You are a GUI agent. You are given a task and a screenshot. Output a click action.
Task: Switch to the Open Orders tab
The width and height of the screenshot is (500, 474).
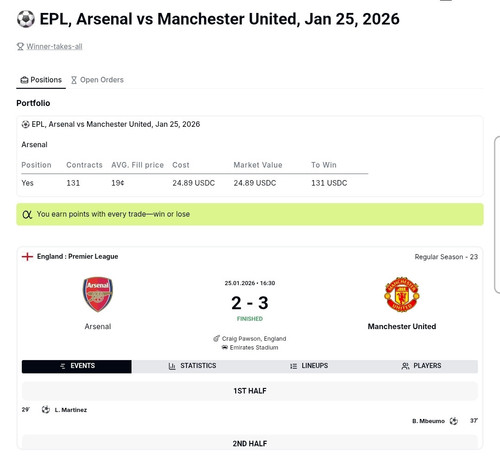pos(97,80)
